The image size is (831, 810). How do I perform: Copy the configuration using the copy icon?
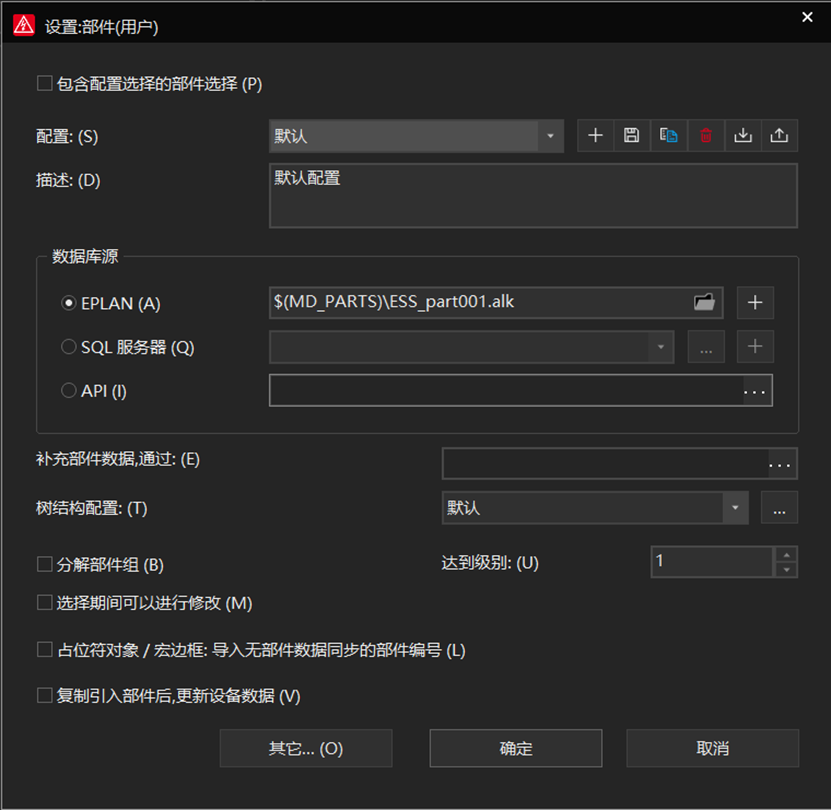tap(668, 136)
